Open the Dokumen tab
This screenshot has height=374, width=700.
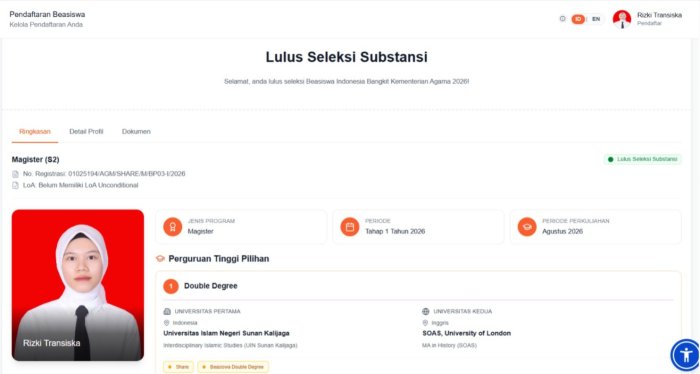[136, 132]
